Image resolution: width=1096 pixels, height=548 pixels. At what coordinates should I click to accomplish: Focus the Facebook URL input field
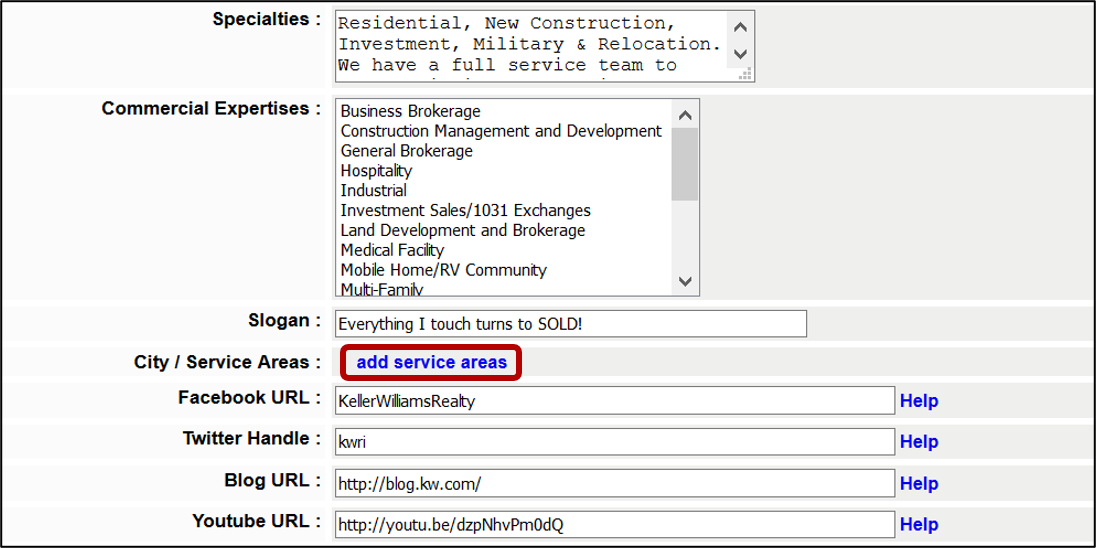(614, 401)
